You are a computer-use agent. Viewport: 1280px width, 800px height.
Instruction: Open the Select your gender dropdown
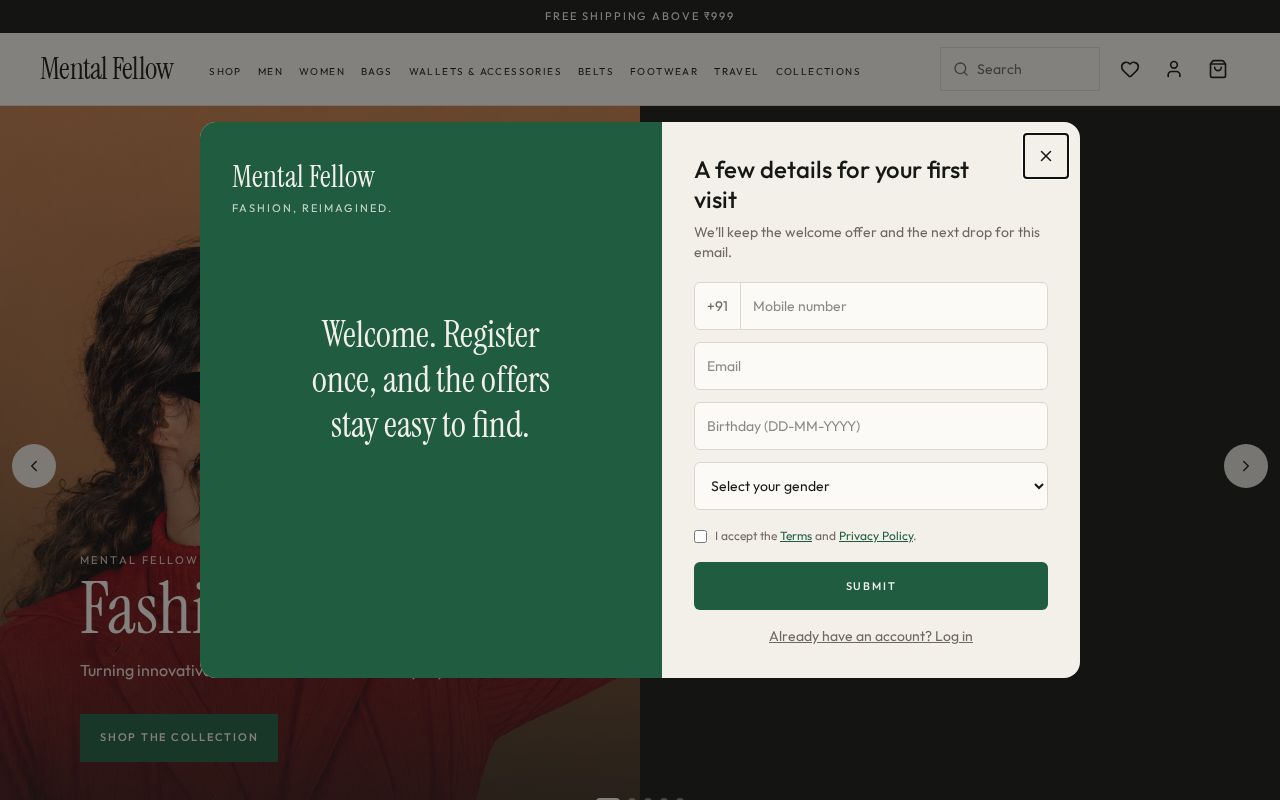pos(871,486)
